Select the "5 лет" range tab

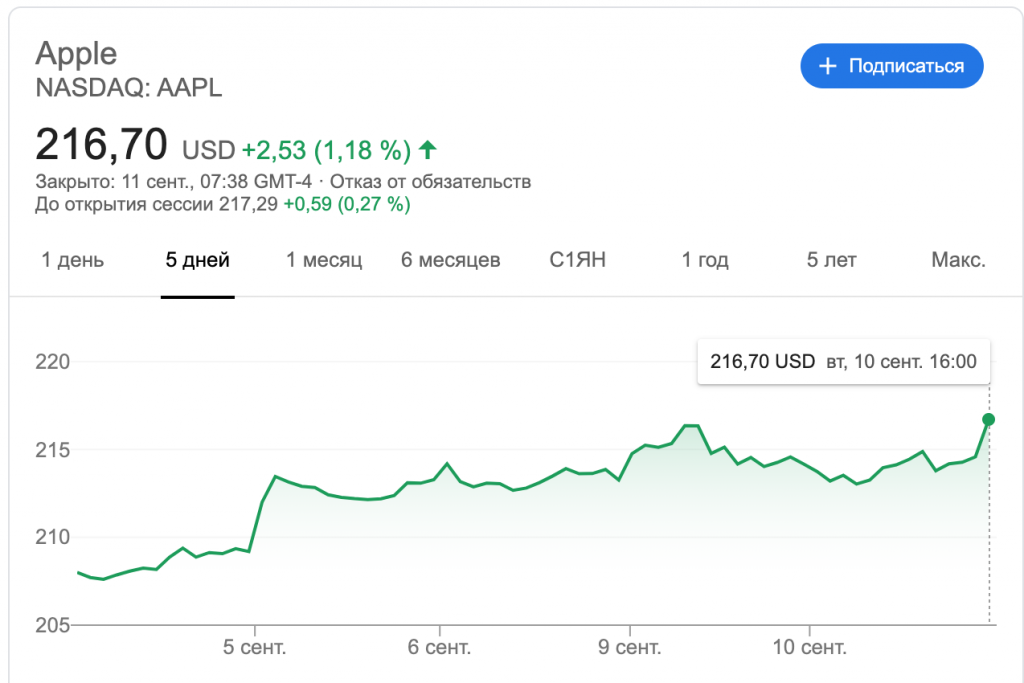(832, 261)
